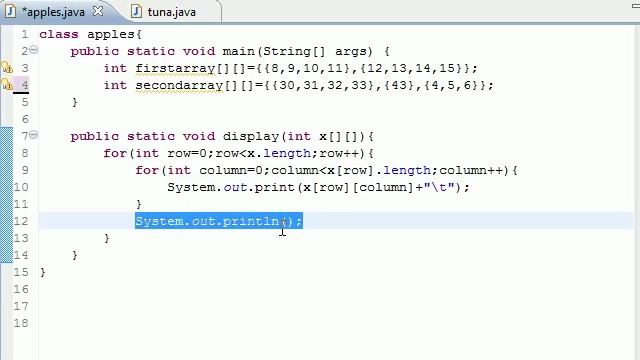Click the closing brace on line 15

tap(43, 272)
